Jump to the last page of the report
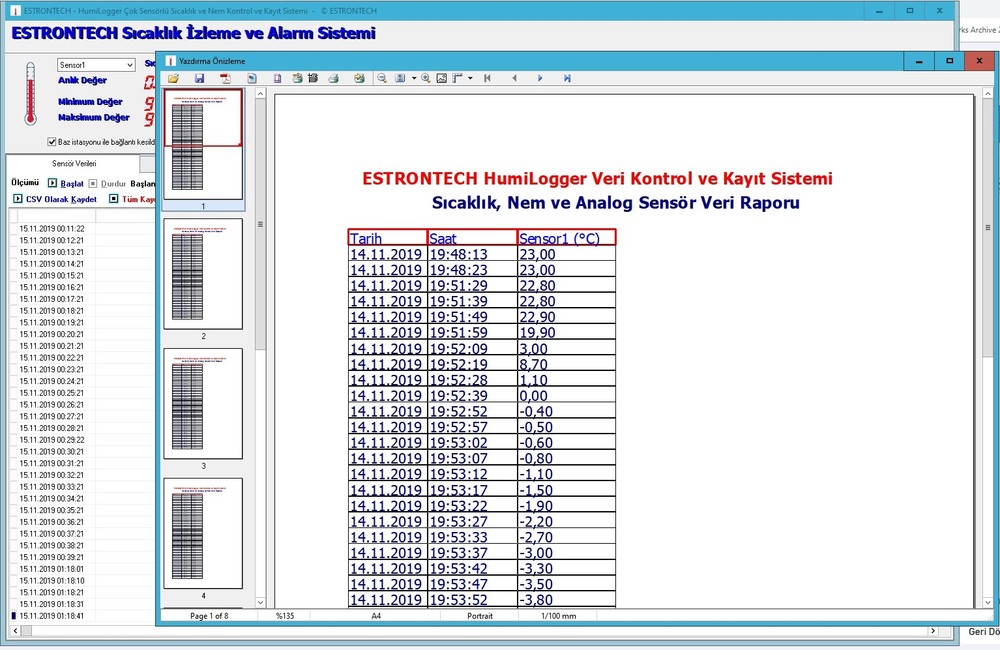This screenshot has width=1000, height=650. click(x=567, y=78)
